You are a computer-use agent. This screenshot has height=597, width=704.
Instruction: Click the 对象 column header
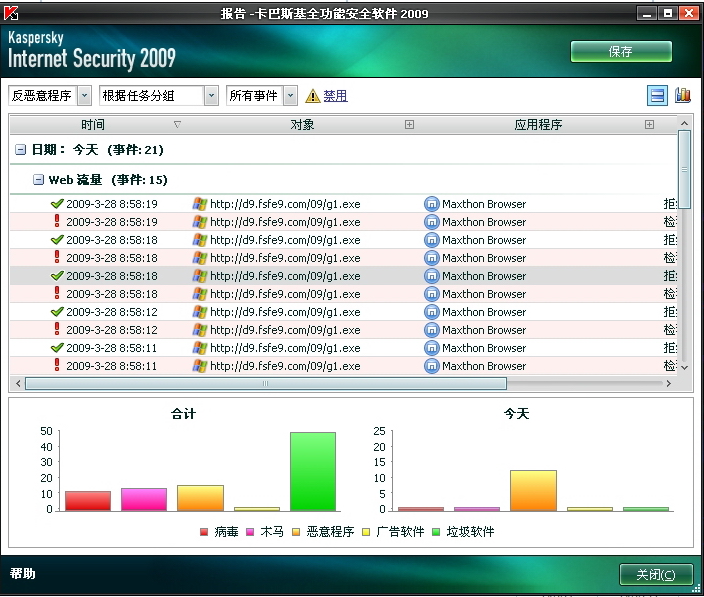pyautogui.click(x=302, y=124)
